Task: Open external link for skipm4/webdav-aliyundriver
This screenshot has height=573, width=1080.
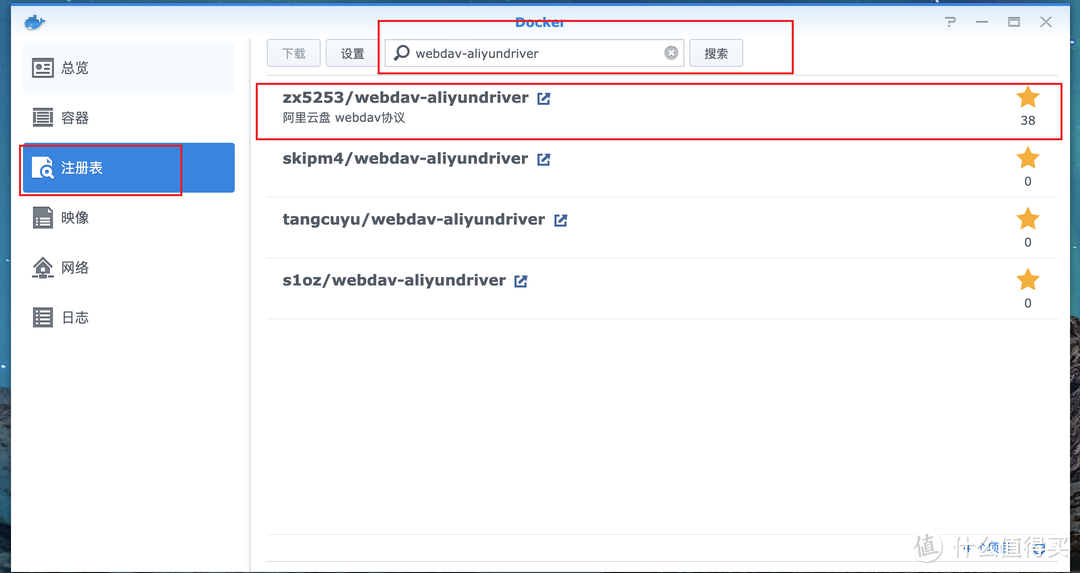Action: [x=543, y=159]
